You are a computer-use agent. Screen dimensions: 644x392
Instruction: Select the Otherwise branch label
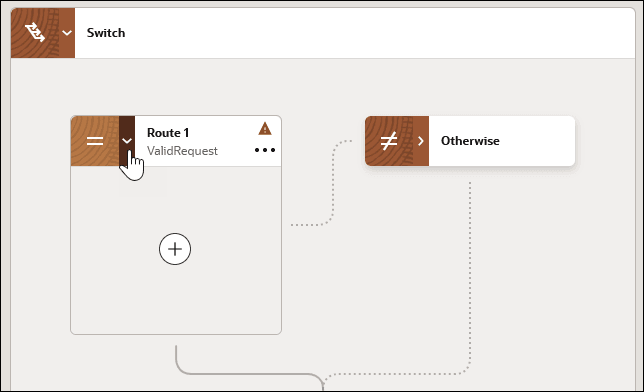470,141
